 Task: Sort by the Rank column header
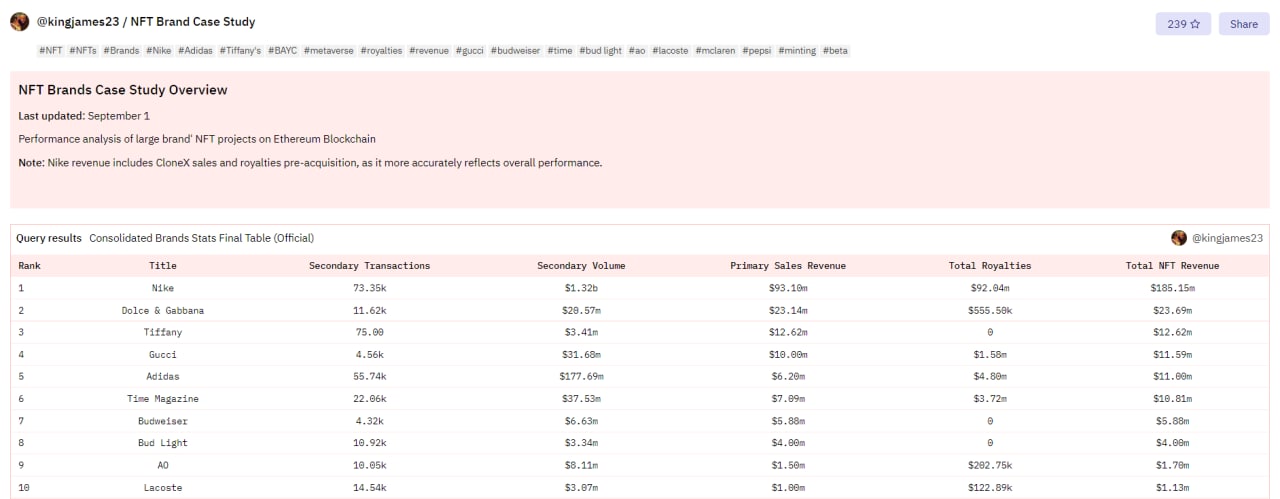coord(29,266)
